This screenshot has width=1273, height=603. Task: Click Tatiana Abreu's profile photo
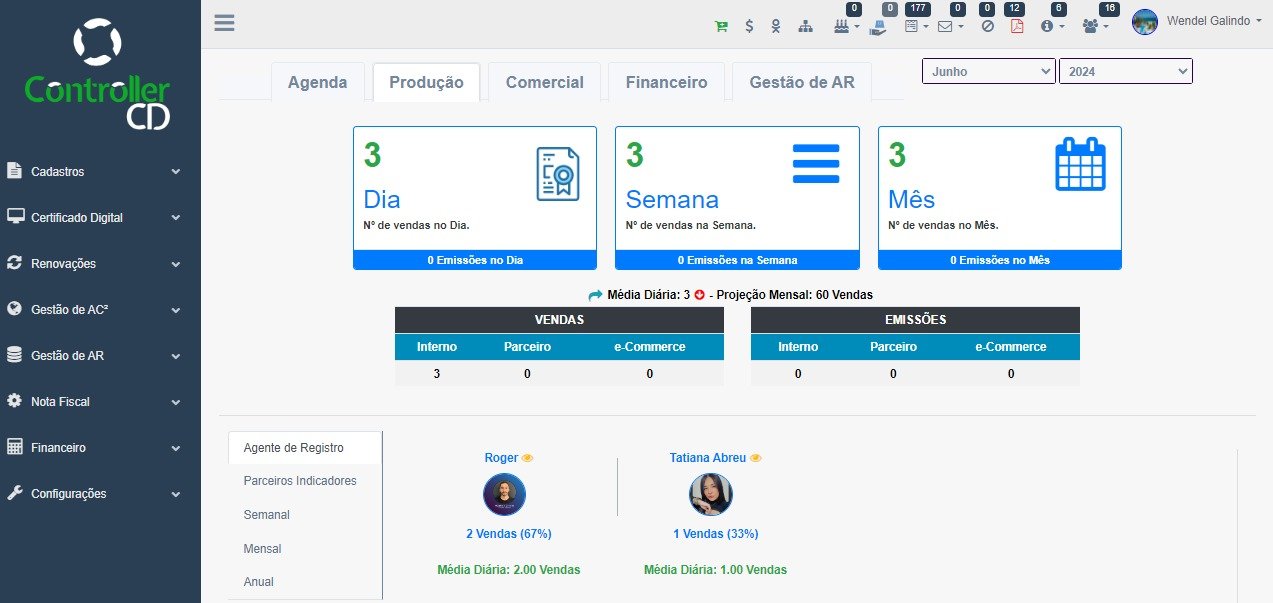[710, 495]
